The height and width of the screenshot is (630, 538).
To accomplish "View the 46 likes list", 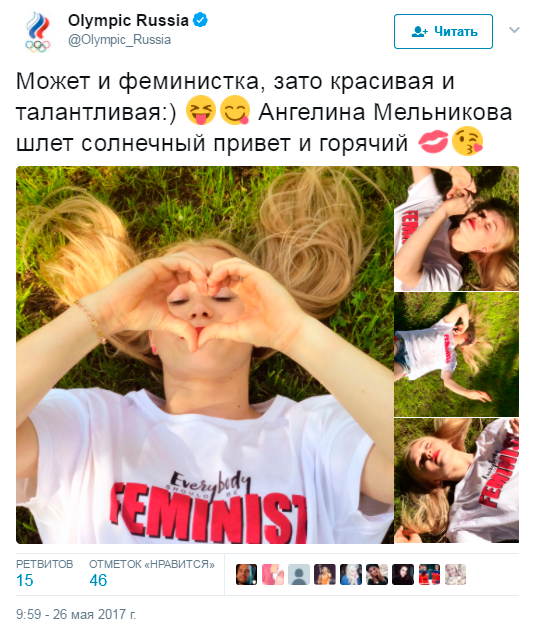I will point(152,573).
